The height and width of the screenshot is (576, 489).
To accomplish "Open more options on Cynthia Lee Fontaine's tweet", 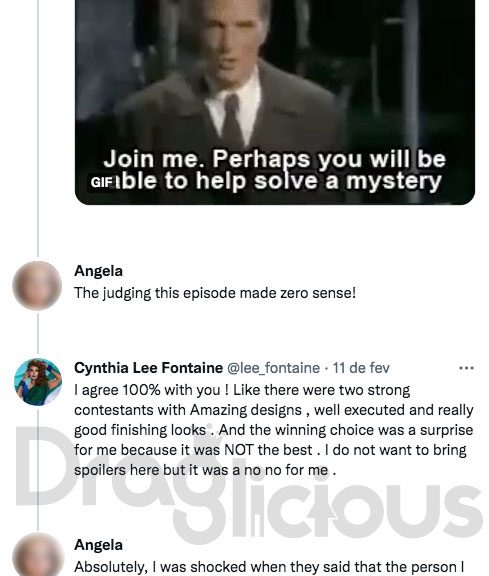I will (x=466, y=368).
